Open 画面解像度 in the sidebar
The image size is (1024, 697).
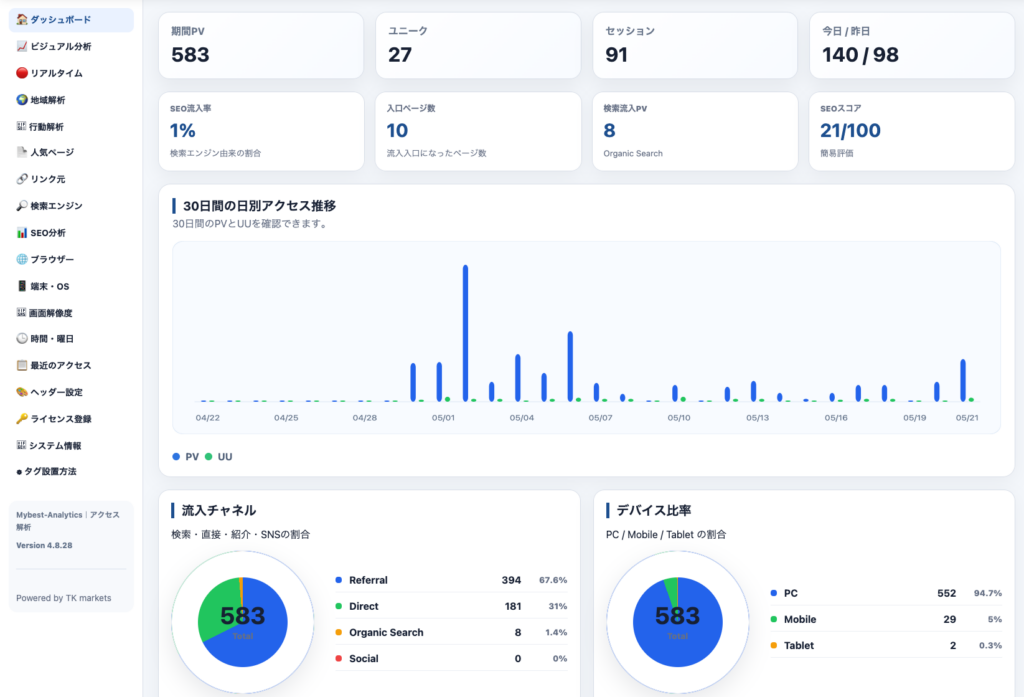pos(71,313)
